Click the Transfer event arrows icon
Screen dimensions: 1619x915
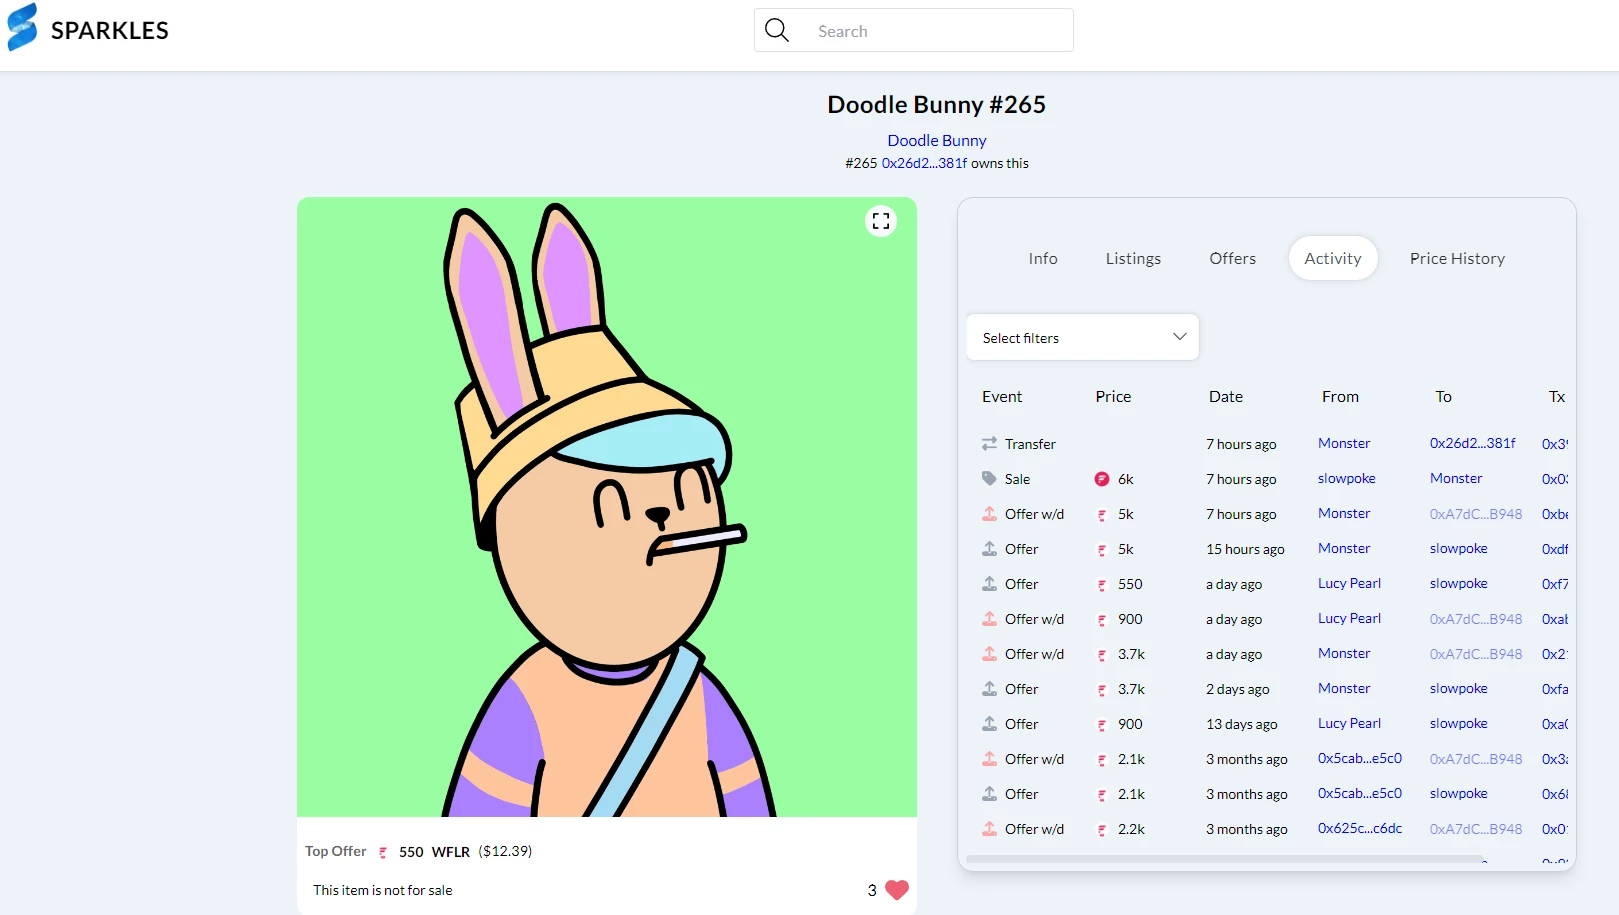click(989, 443)
